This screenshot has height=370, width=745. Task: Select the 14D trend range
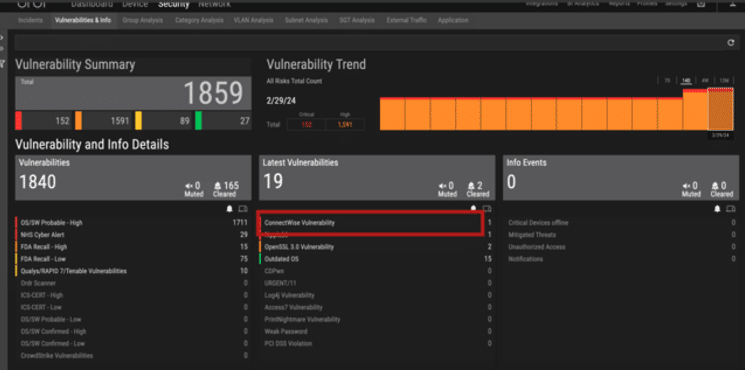[x=686, y=81]
